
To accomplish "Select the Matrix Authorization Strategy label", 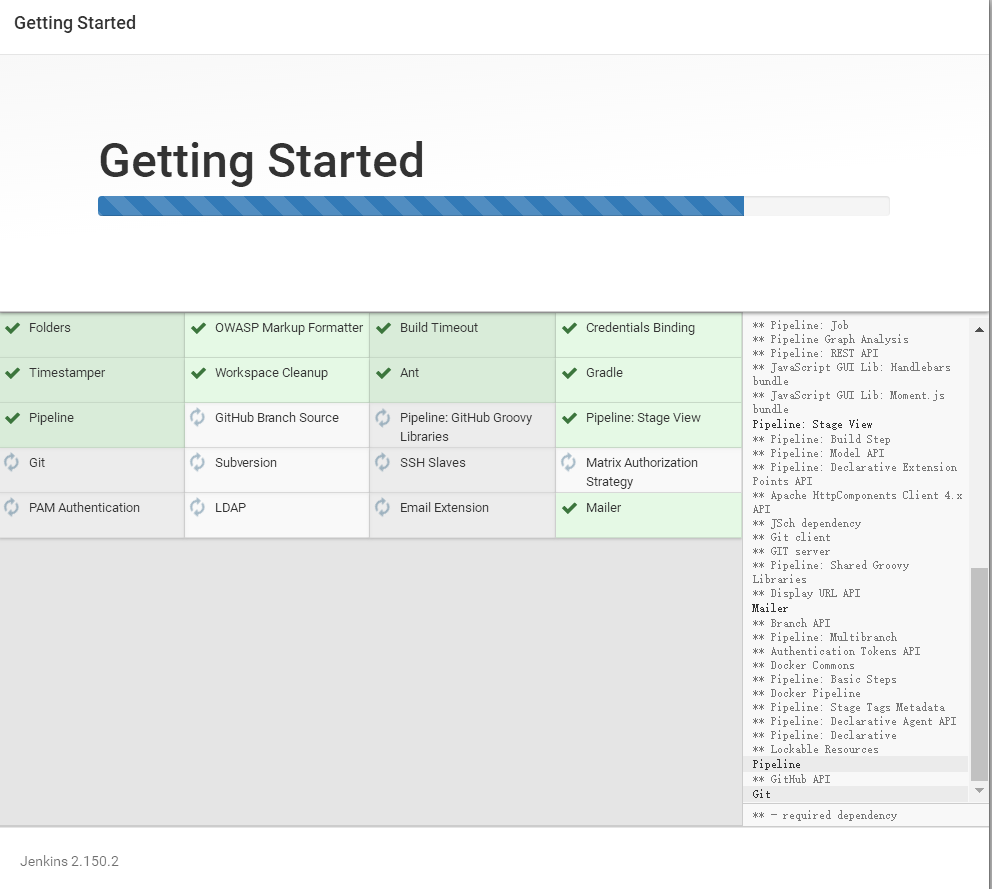I will 642,472.
